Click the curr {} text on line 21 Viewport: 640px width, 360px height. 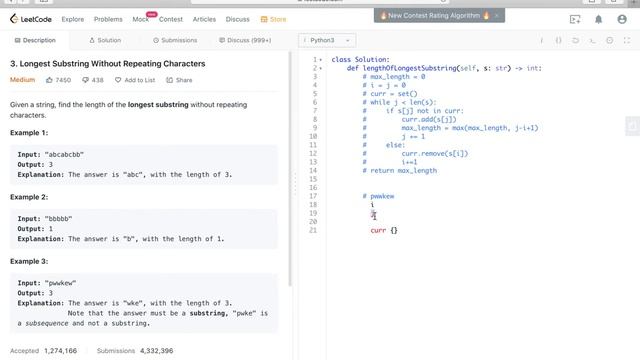click(384, 230)
